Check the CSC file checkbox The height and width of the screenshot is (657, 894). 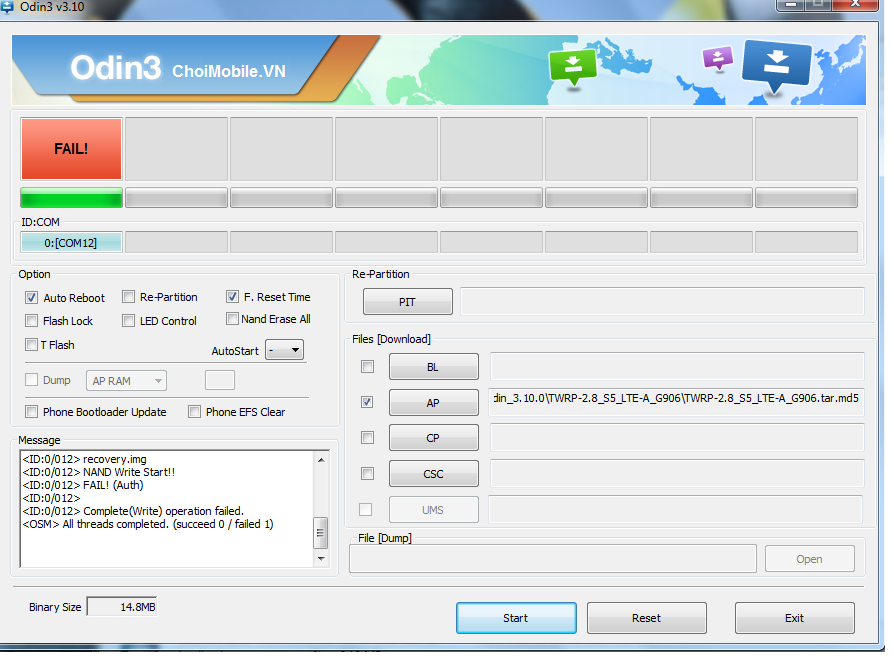[367, 473]
